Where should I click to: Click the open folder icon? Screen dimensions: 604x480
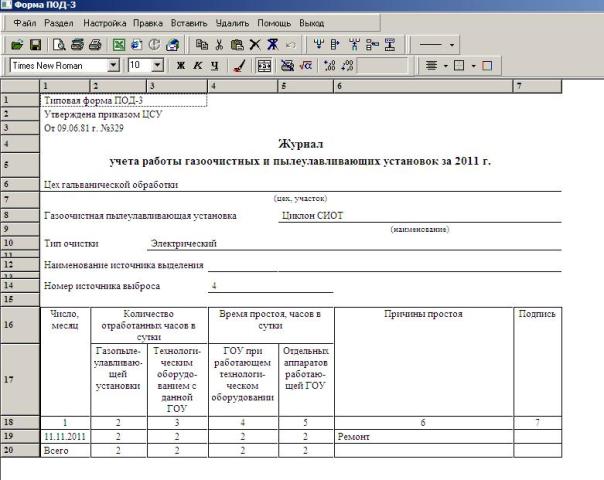[16, 45]
